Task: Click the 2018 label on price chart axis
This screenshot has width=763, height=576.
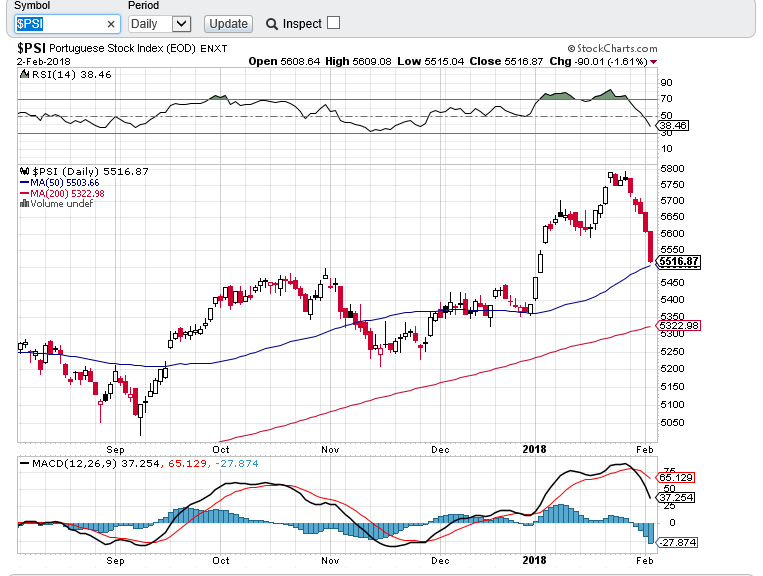Action: pyautogui.click(x=534, y=449)
